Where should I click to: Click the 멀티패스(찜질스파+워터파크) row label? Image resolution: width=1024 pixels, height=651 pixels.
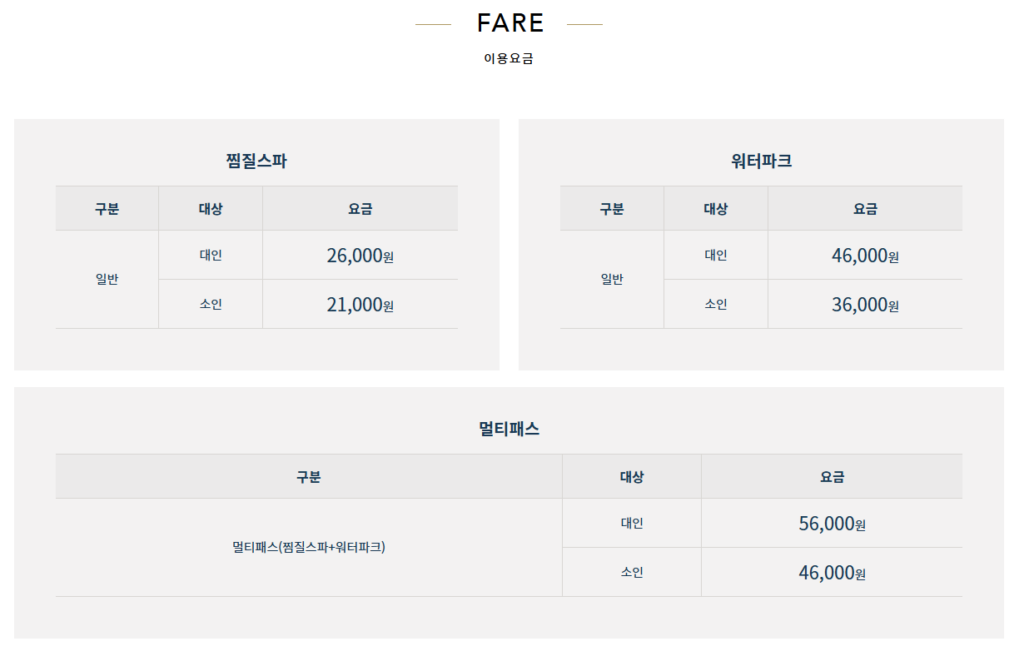tap(309, 548)
